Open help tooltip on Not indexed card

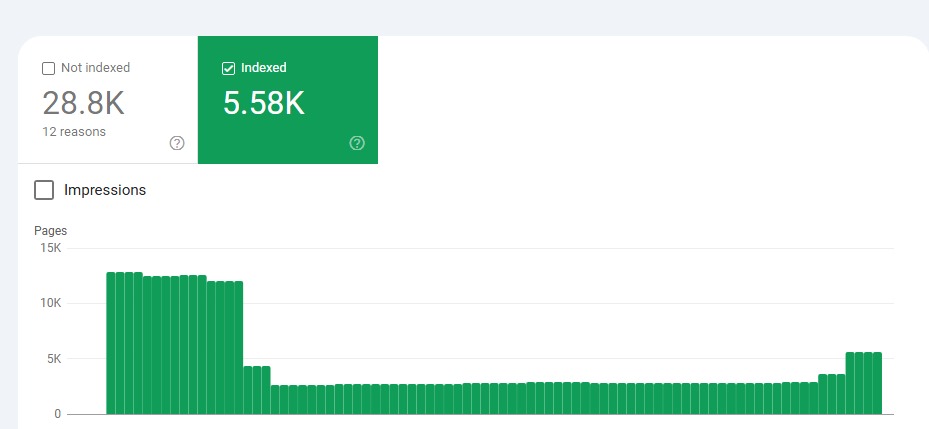click(x=177, y=143)
